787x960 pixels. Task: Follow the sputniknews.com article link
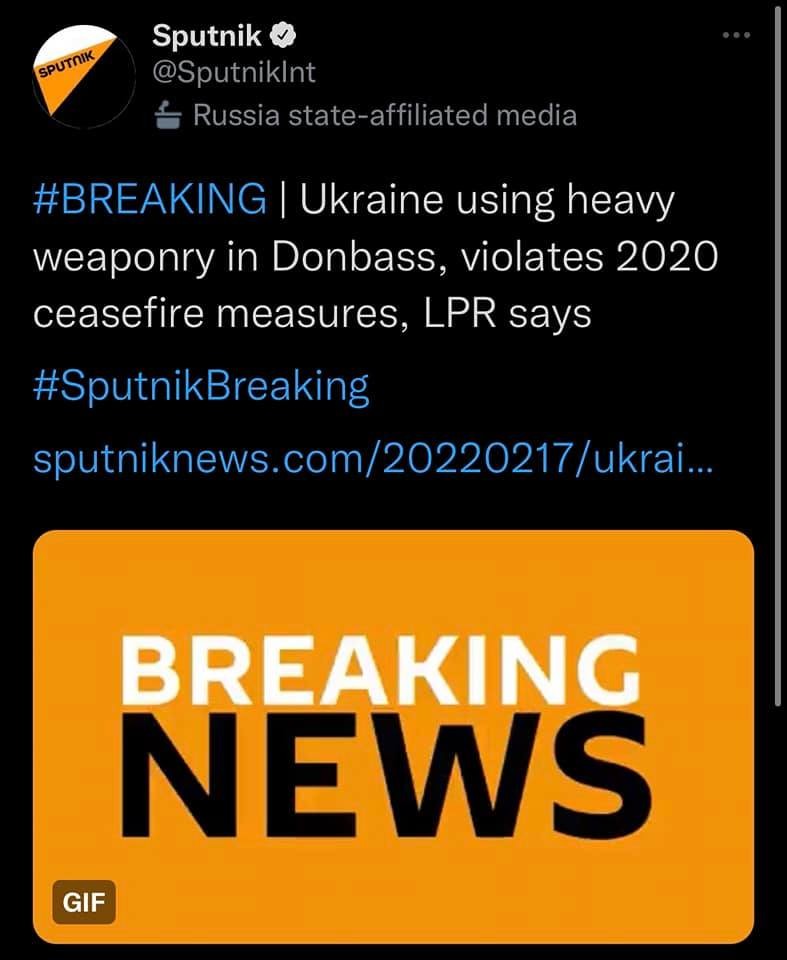[x=373, y=459]
